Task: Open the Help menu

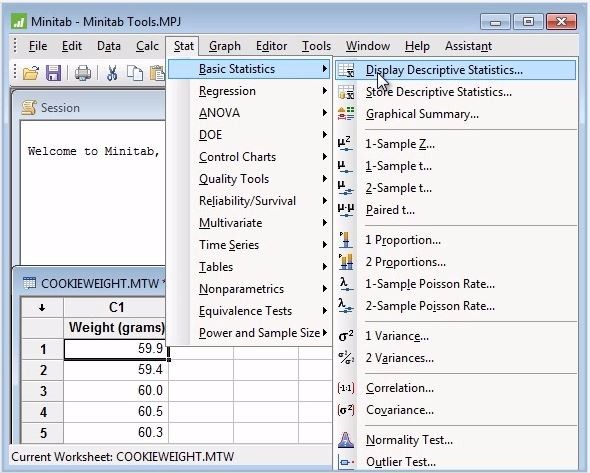Action: click(x=417, y=46)
